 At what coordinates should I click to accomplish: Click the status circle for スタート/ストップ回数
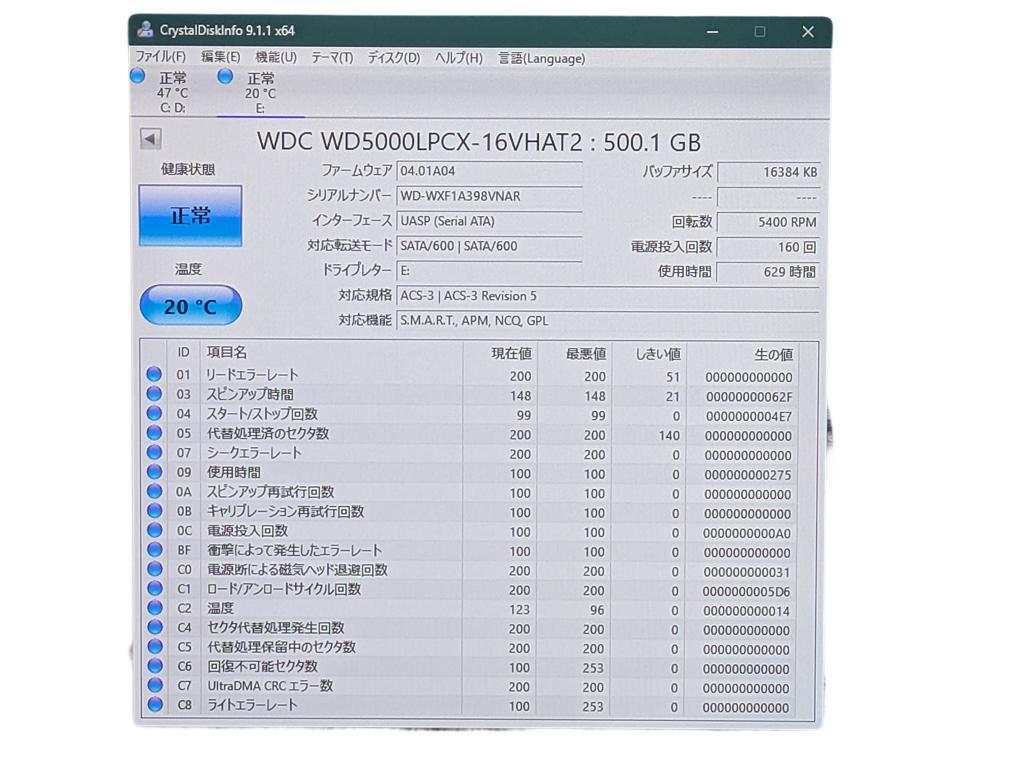[153, 413]
